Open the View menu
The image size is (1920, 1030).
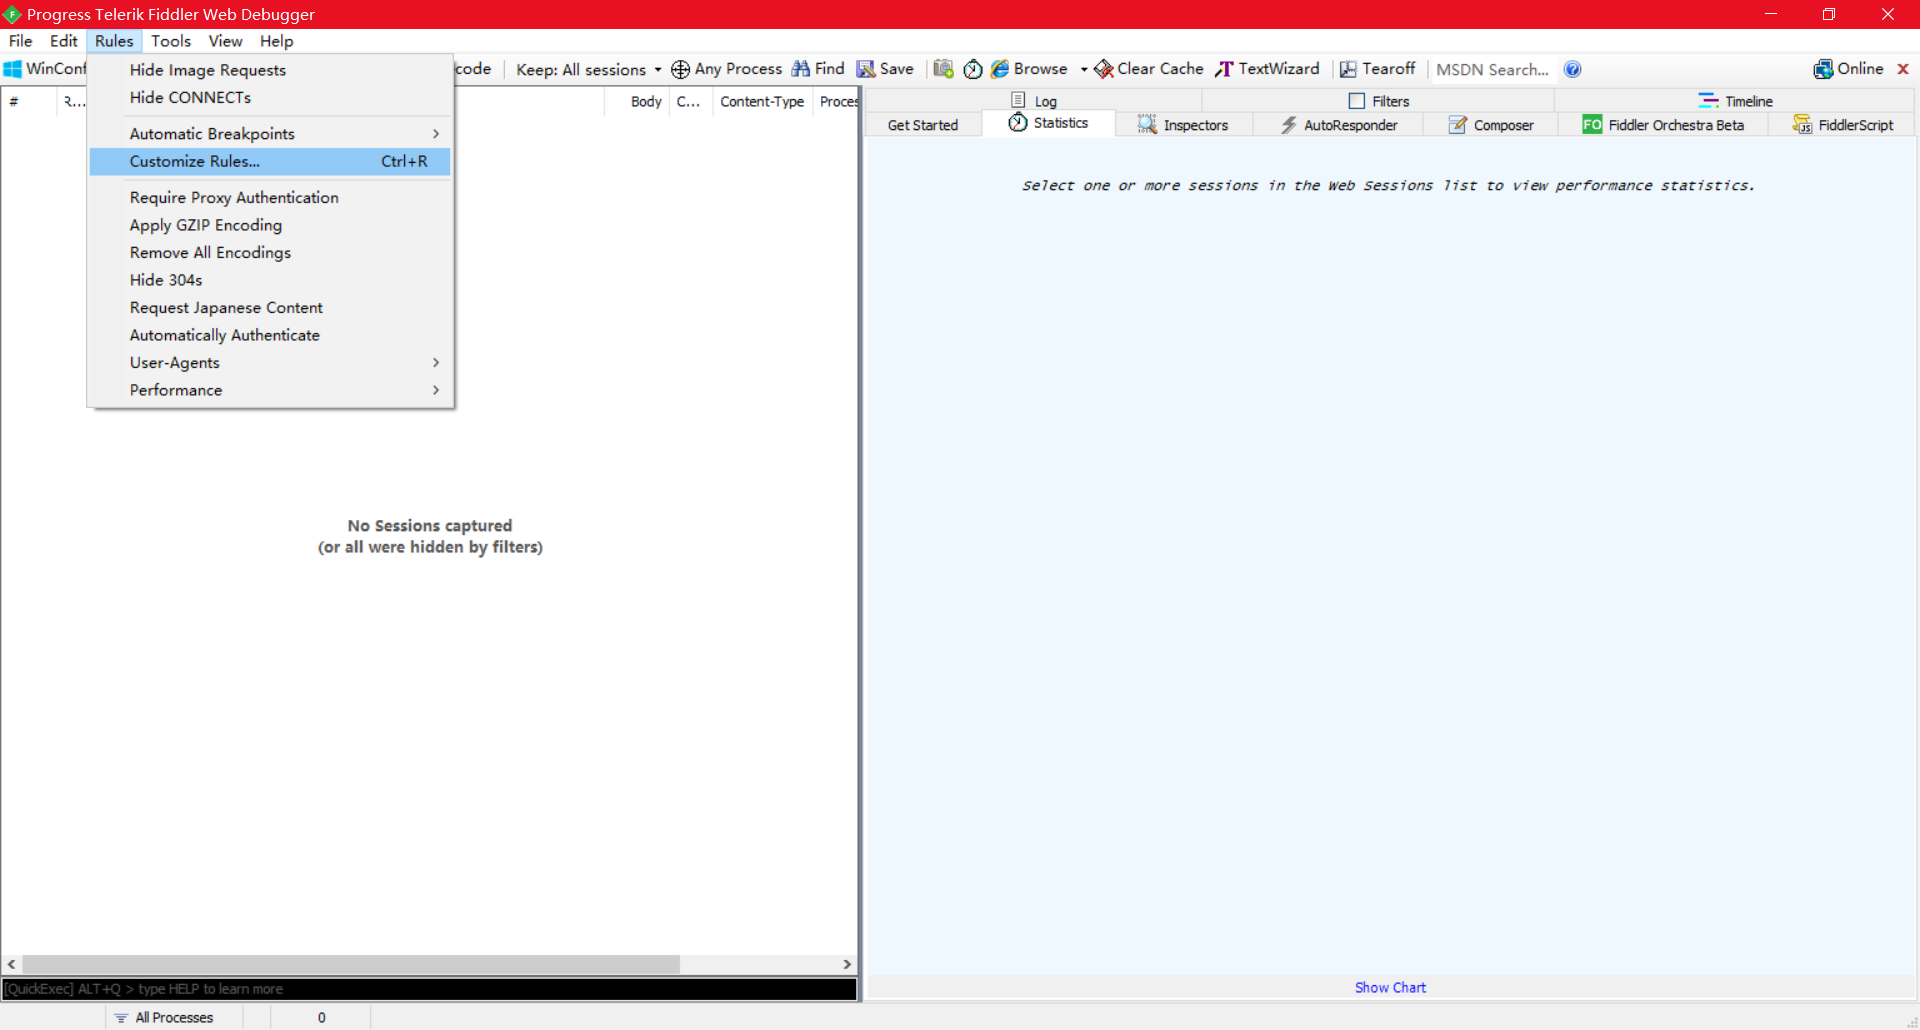[225, 41]
